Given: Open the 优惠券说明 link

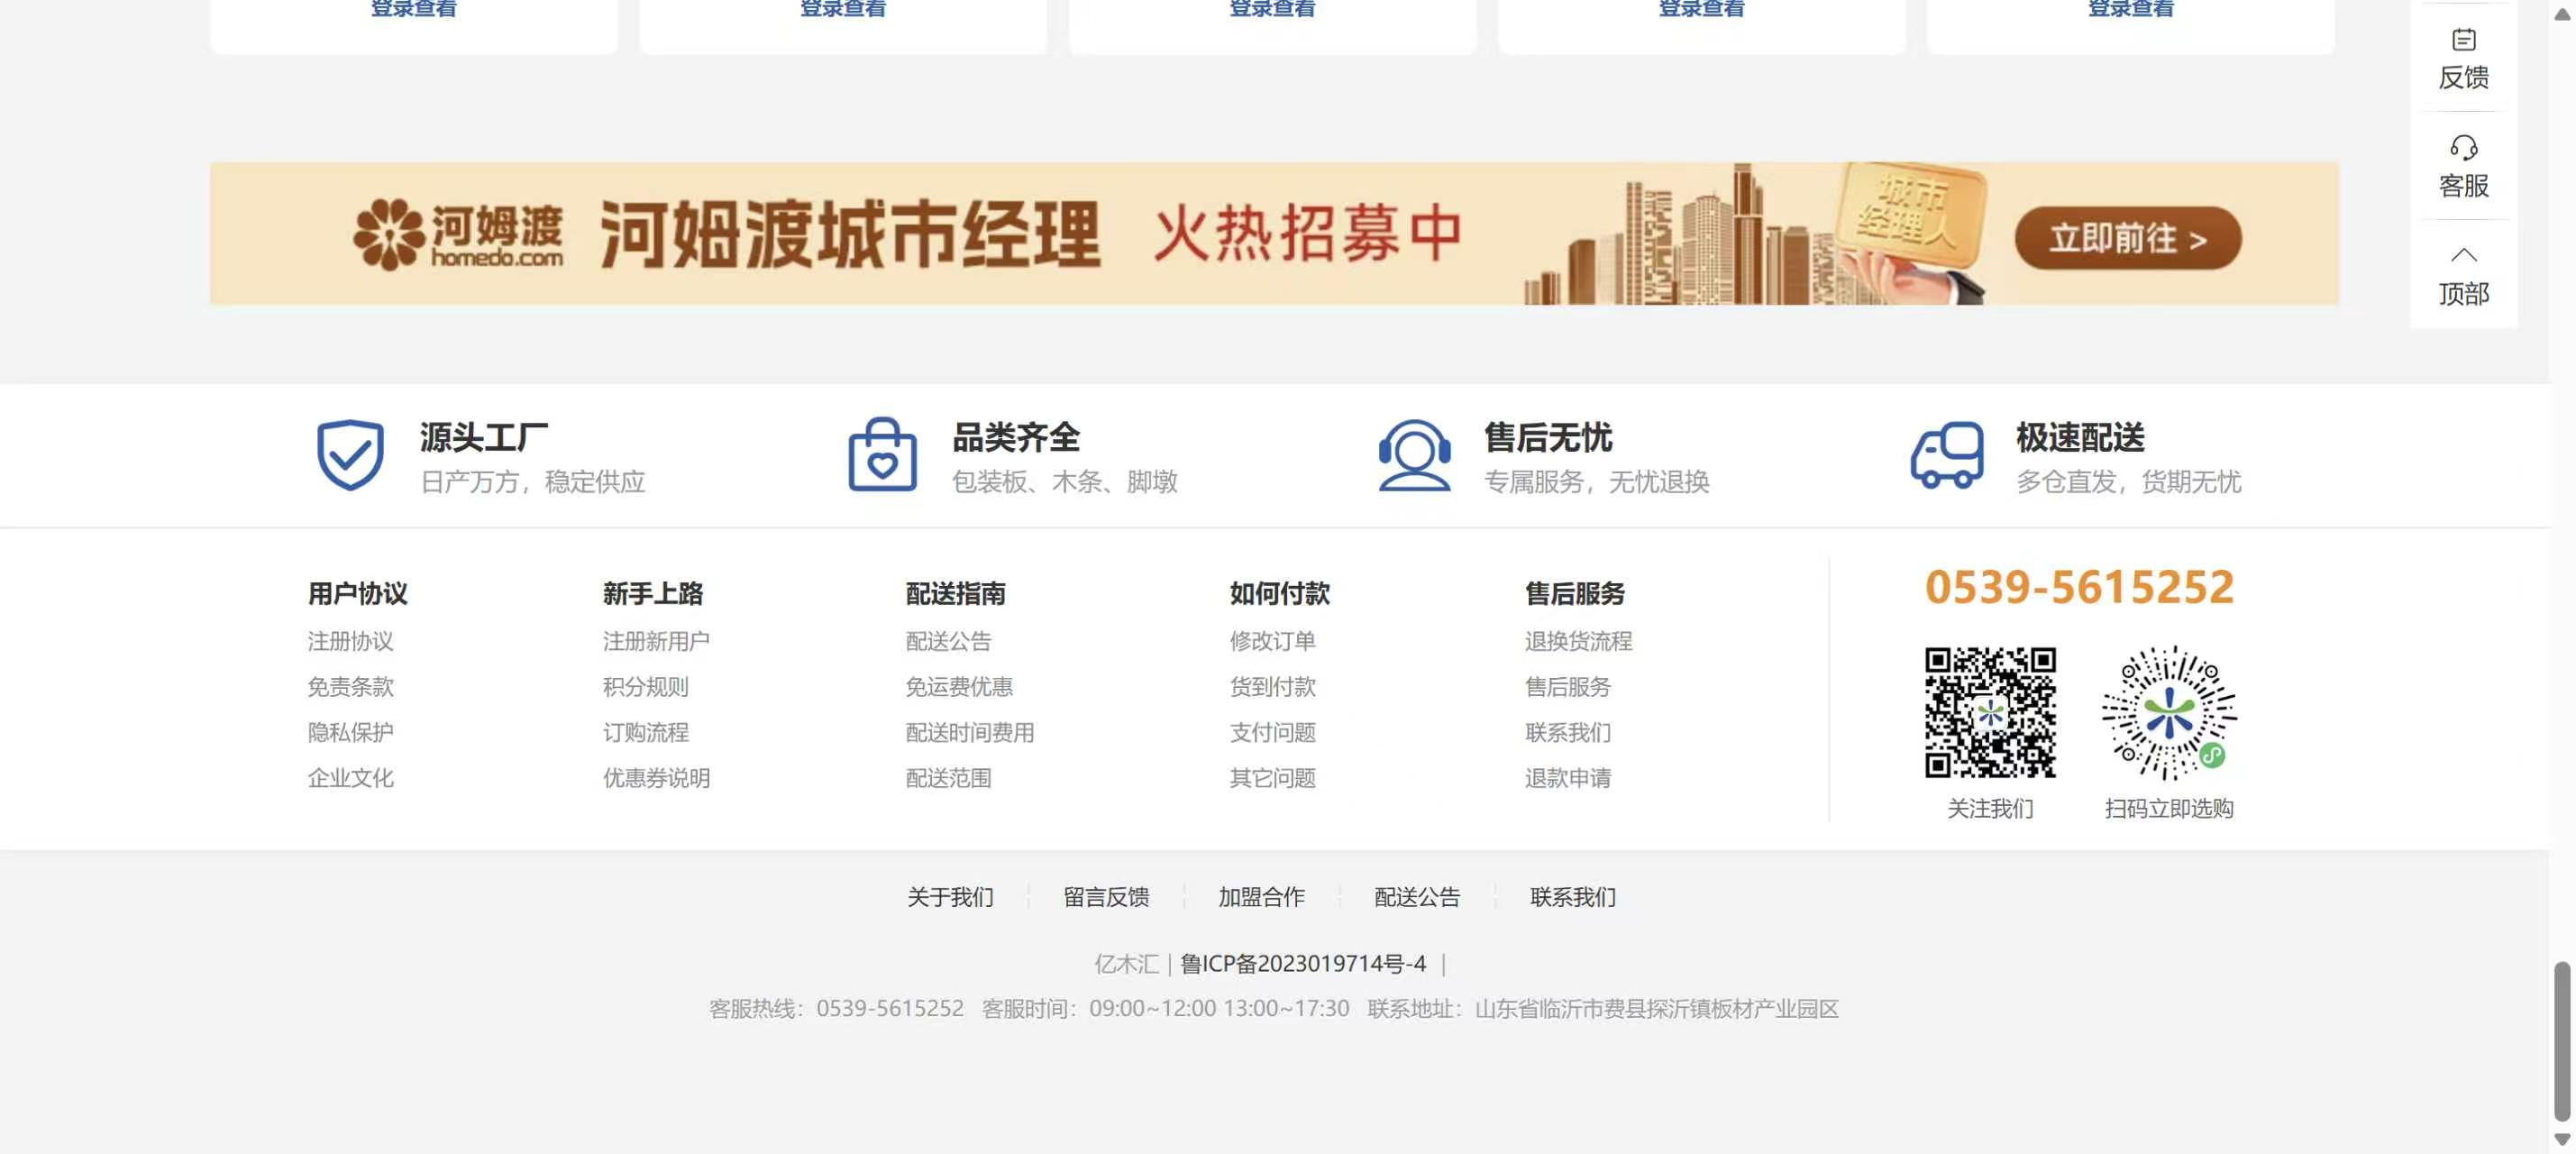Looking at the screenshot, I should pos(656,778).
